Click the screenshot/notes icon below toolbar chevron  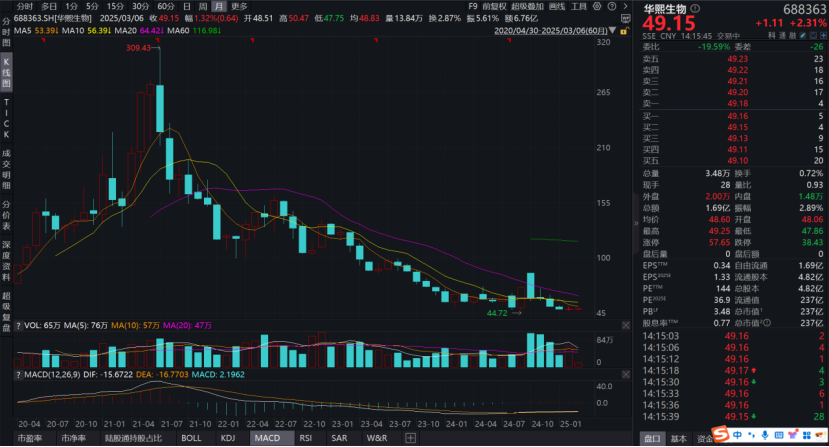coord(625,19)
